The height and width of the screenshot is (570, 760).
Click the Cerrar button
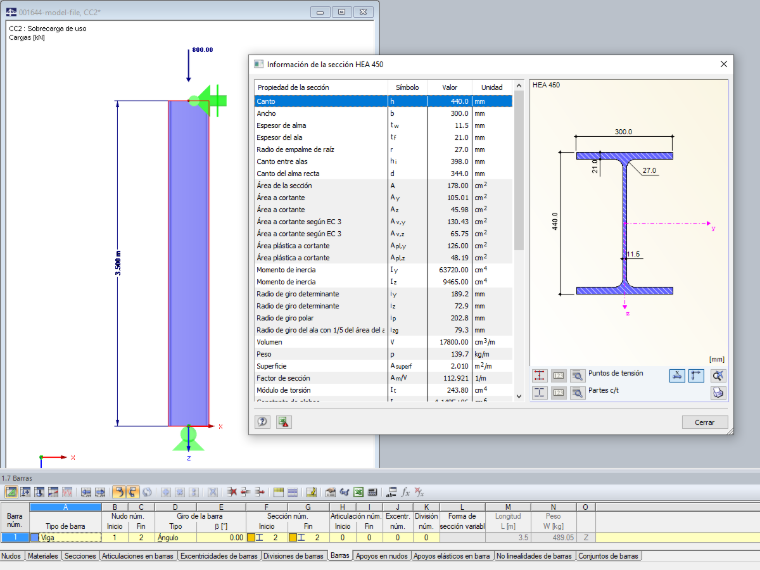(704, 422)
